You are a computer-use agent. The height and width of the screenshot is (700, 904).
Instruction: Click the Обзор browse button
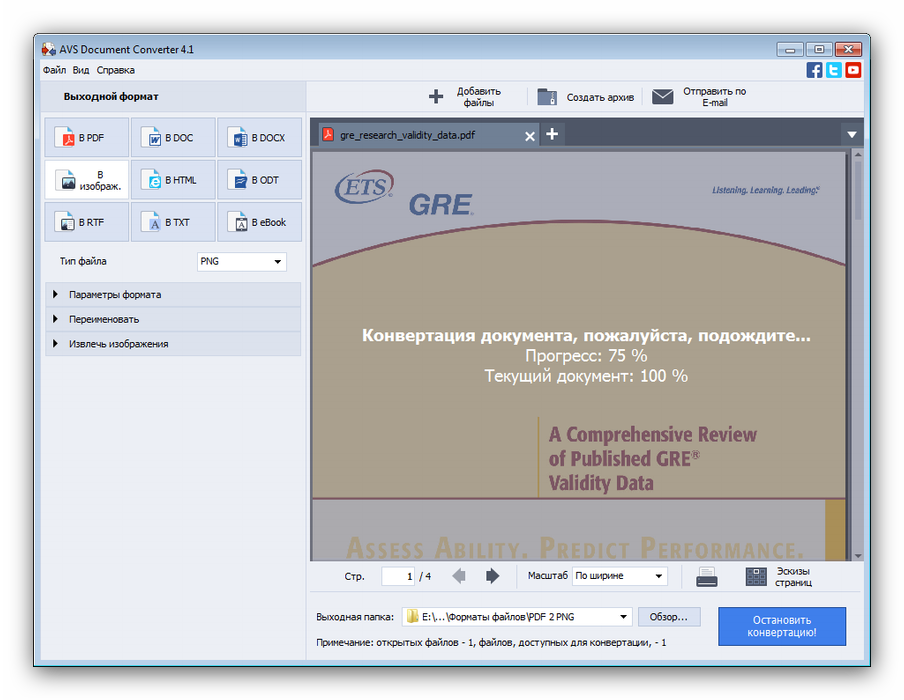click(x=669, y=617)
